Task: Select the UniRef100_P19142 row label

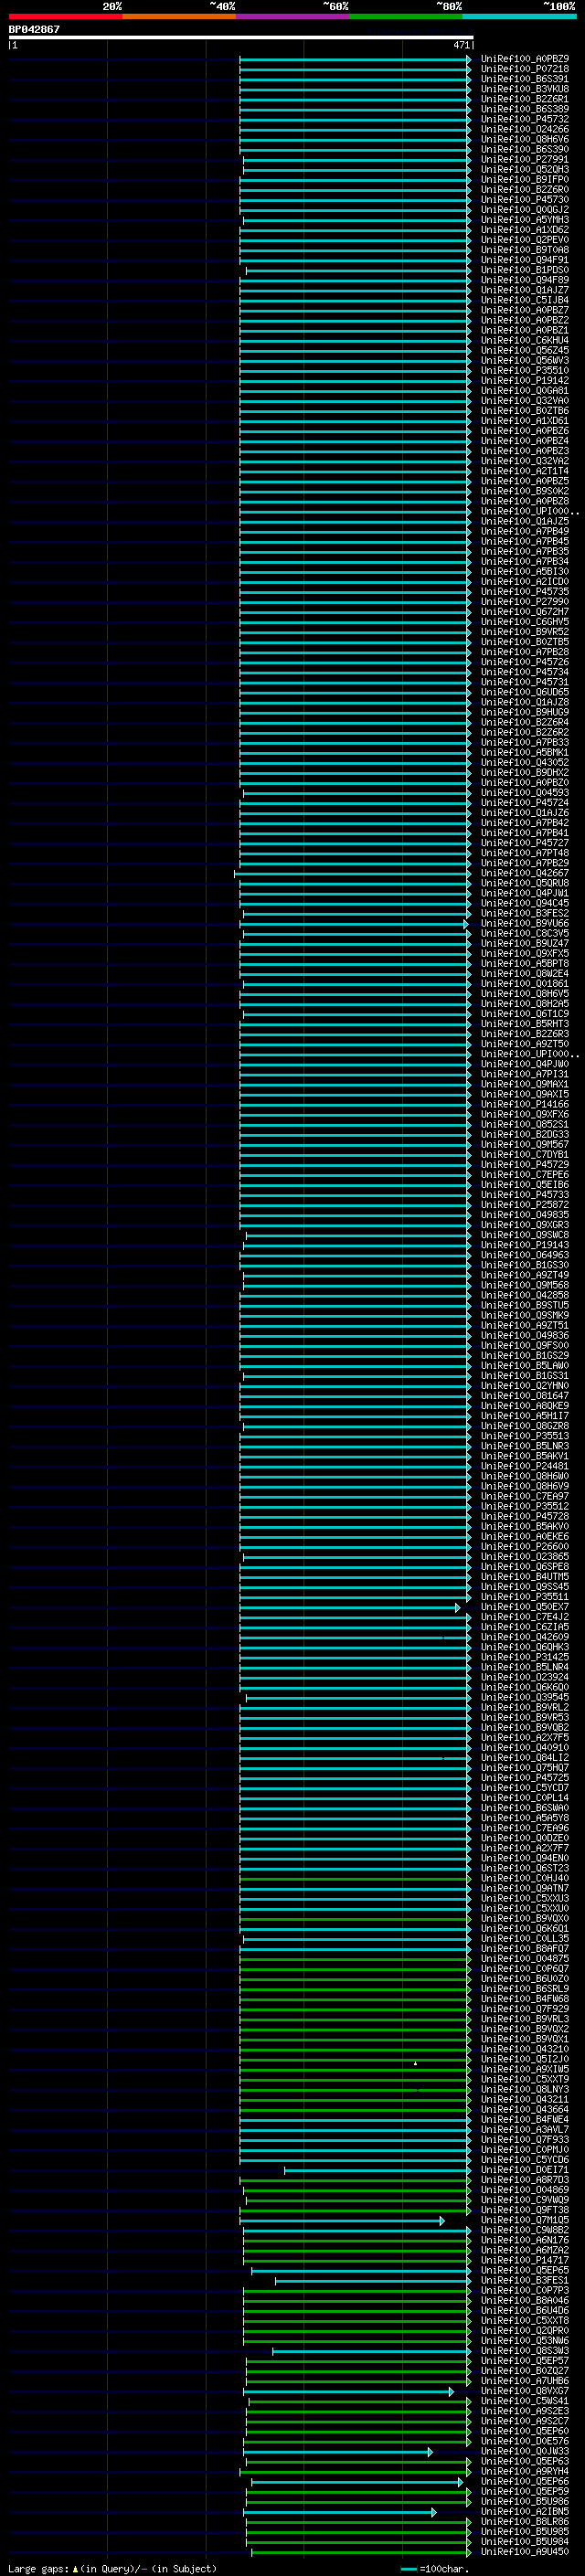Action: click(x=525, y=381)
